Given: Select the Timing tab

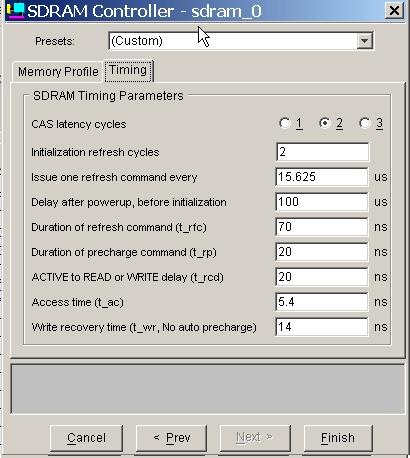Looking at the screenshot, I should coord(128,71).
